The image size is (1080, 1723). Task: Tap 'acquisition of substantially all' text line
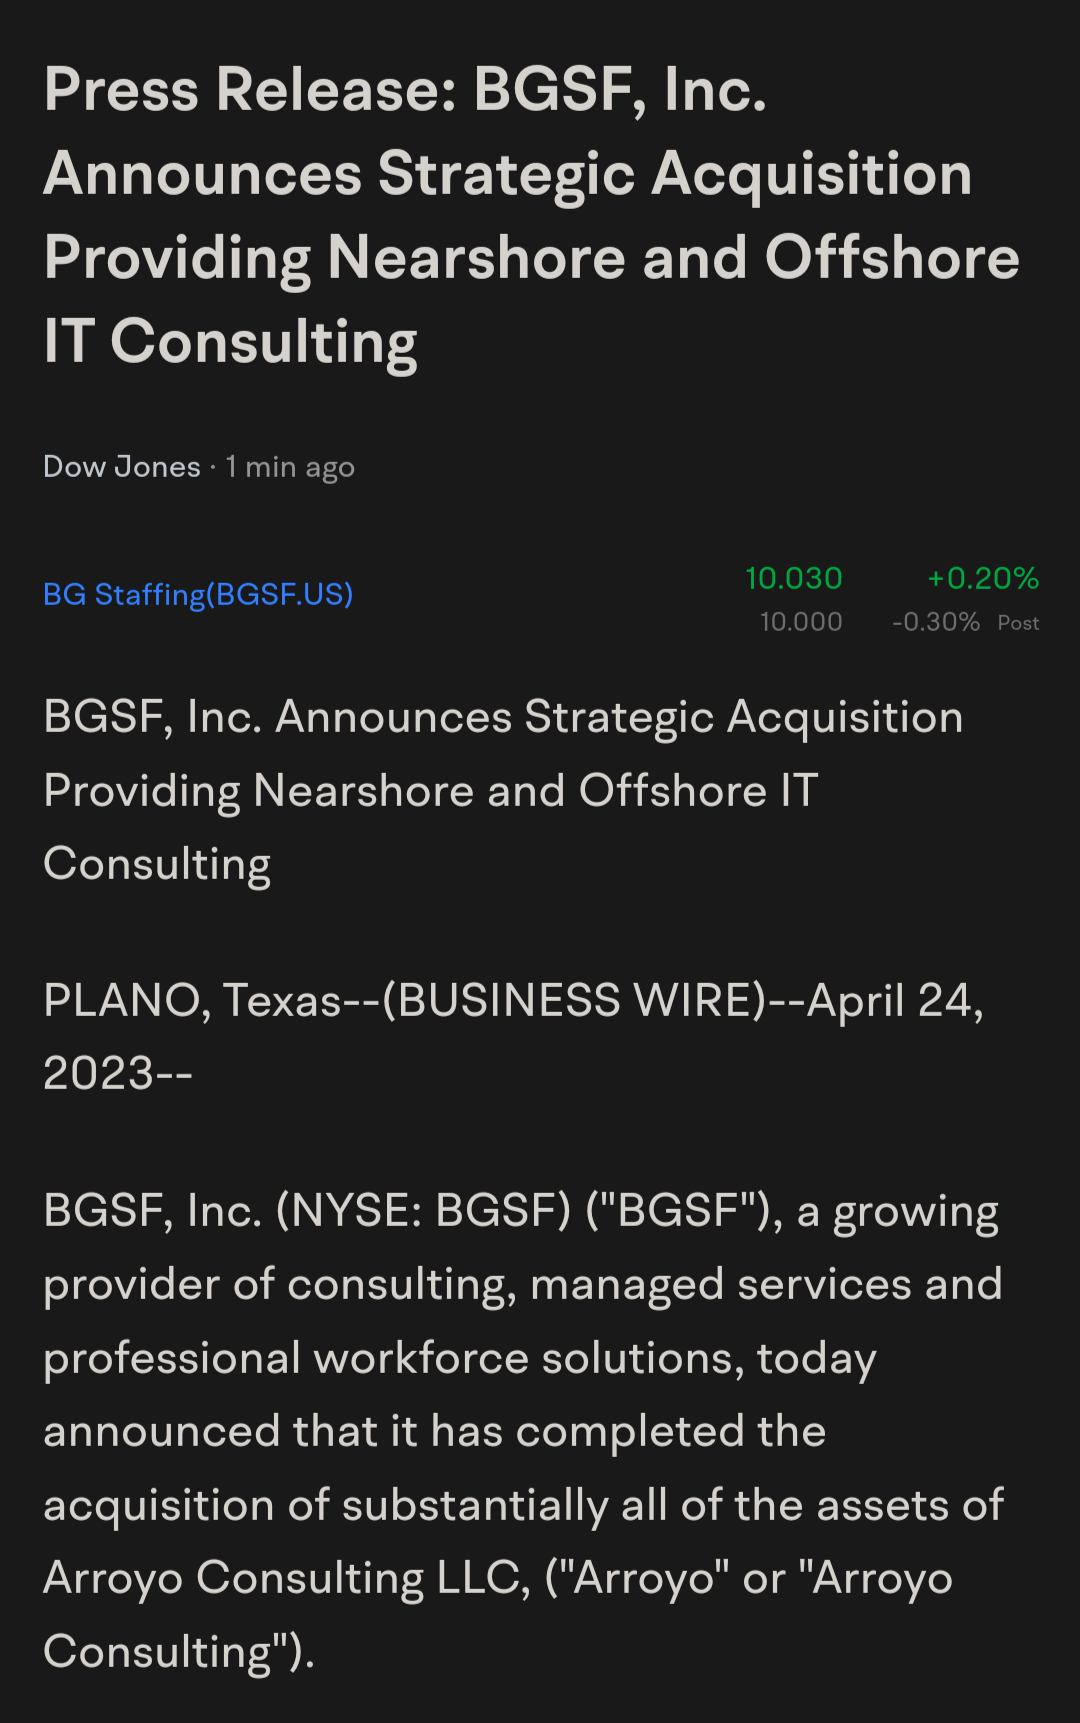coord(523,1505)
